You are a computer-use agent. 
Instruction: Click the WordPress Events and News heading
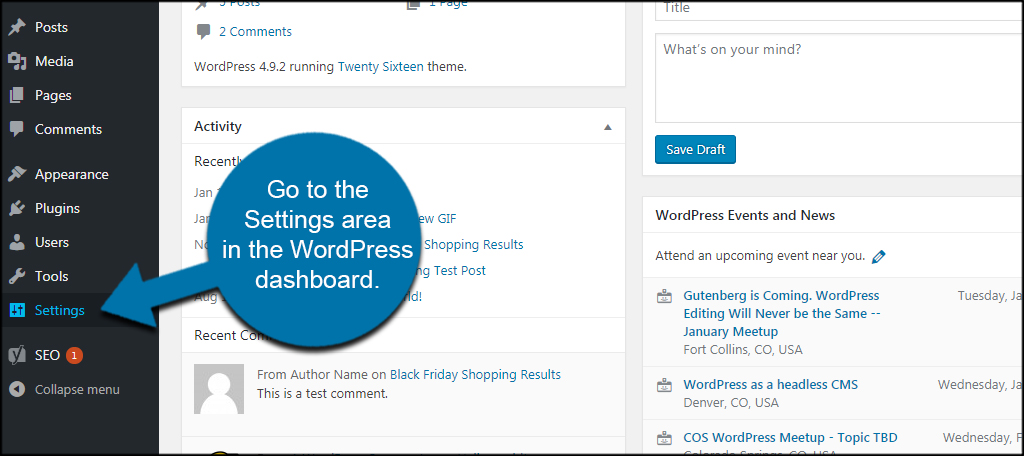pos(745,215)
